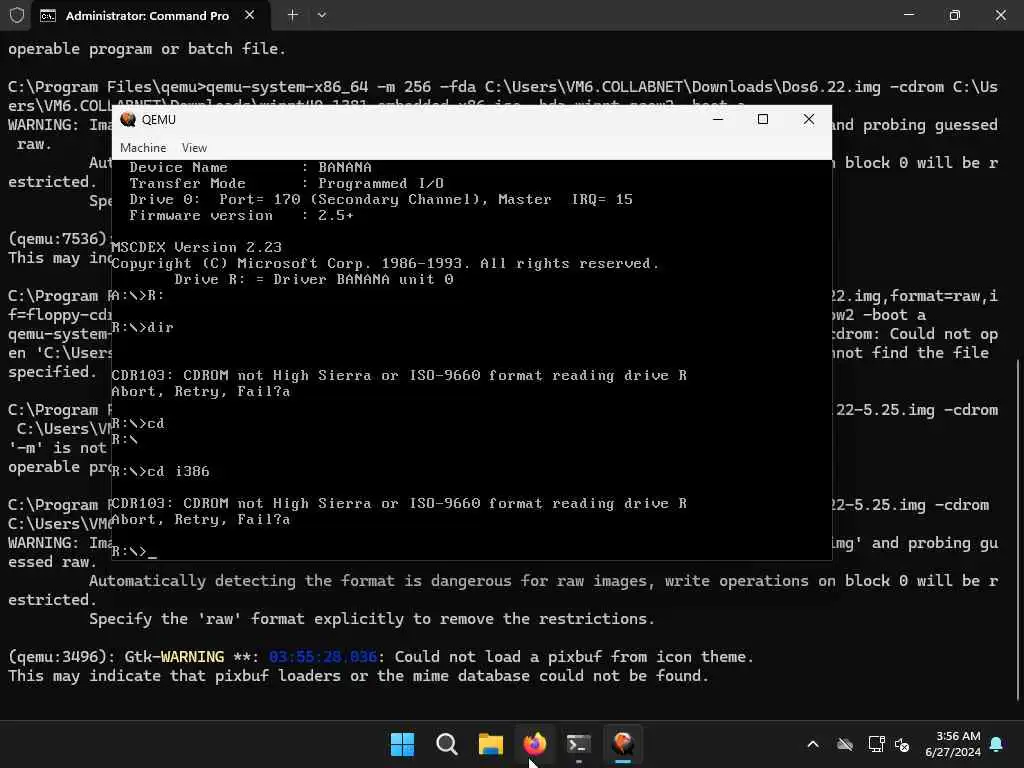Open Firefox from the taskbar

[x=535, y=744]
